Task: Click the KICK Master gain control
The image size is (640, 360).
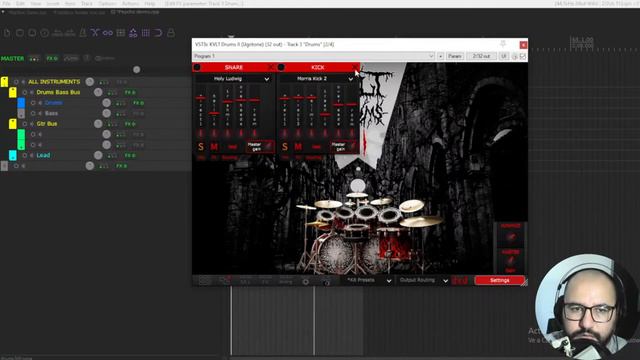Action: pyautogui.click(x=344, y=146)
